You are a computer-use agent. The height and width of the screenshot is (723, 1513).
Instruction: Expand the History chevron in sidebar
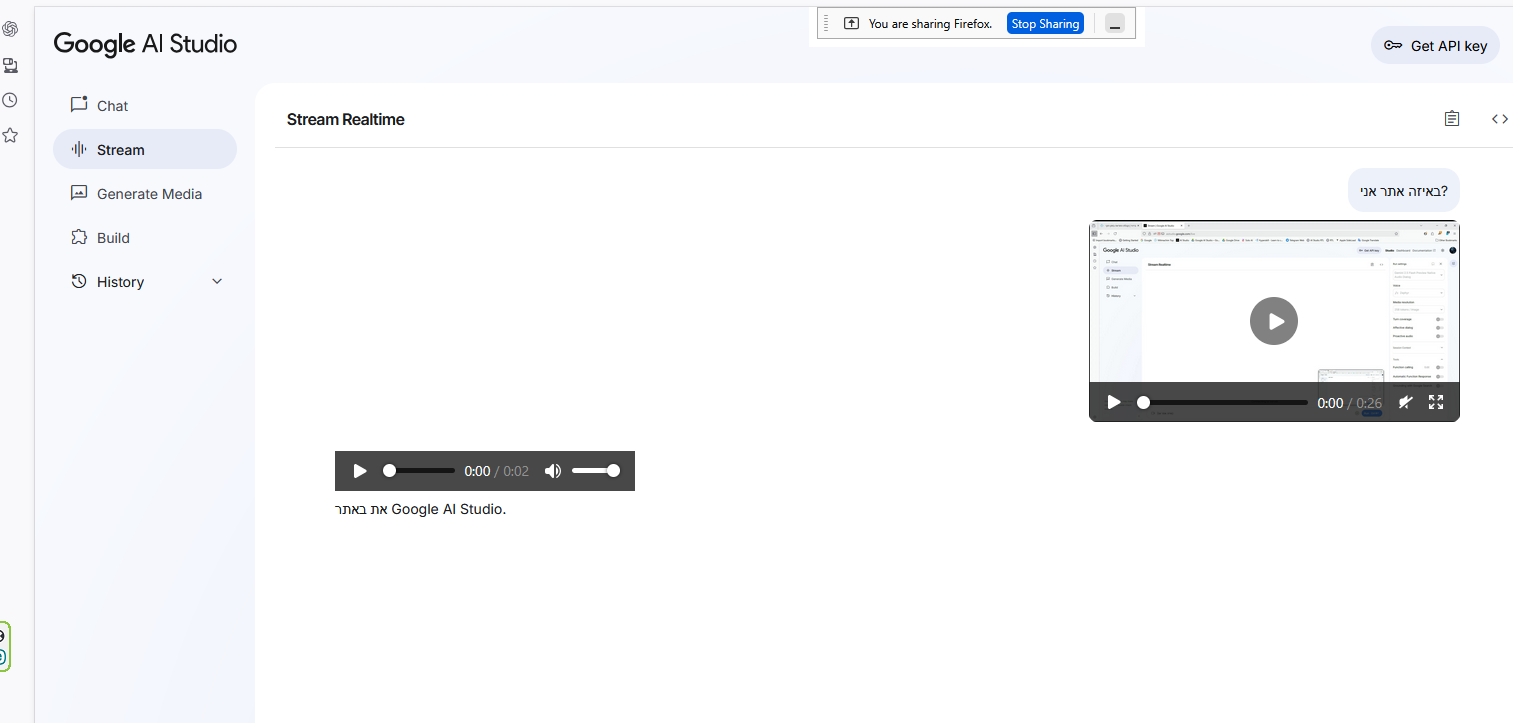(x=217, y=282)
